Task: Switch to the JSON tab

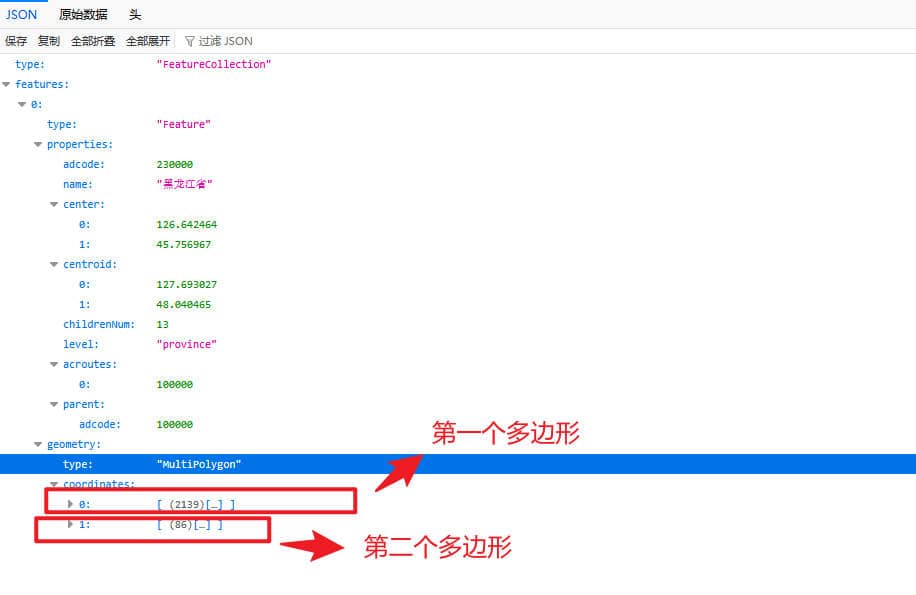Action: (x=21, y=15)
